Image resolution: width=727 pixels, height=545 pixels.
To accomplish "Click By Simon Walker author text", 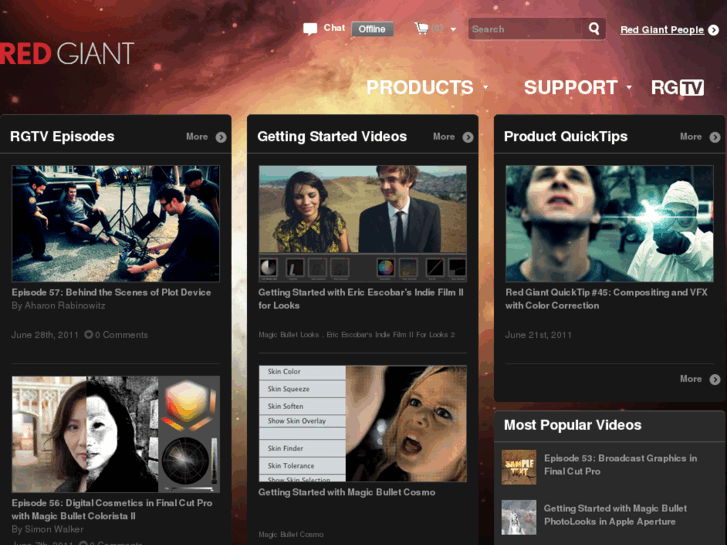I will [47, 529].
